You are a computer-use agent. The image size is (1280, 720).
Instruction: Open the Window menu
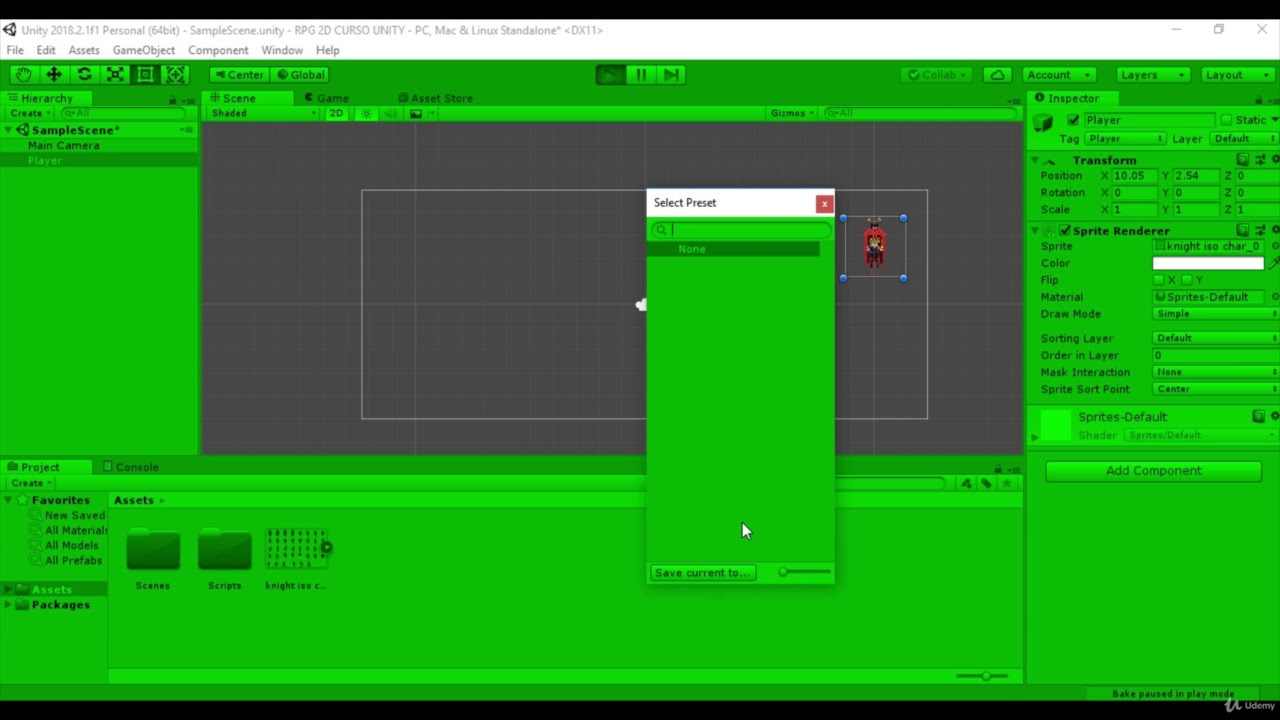pyautogui.click(x=282, y=50)
